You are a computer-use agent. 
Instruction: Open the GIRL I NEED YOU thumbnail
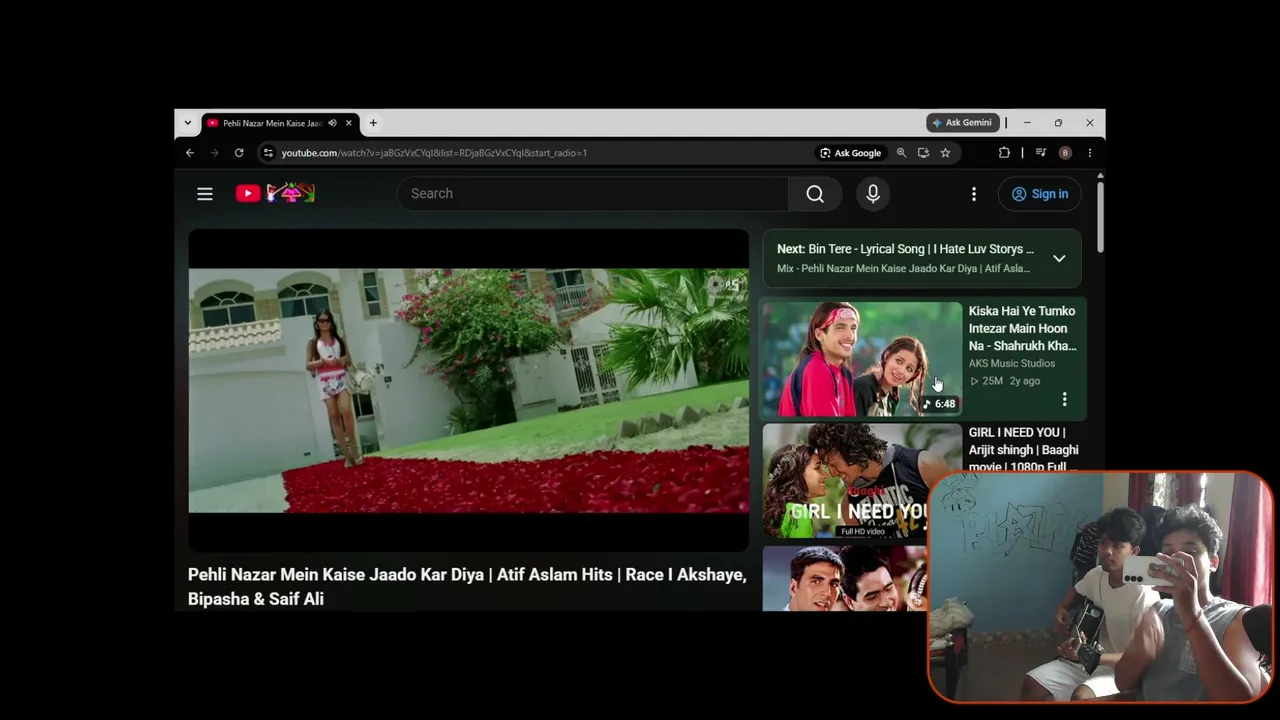point(862,481)
